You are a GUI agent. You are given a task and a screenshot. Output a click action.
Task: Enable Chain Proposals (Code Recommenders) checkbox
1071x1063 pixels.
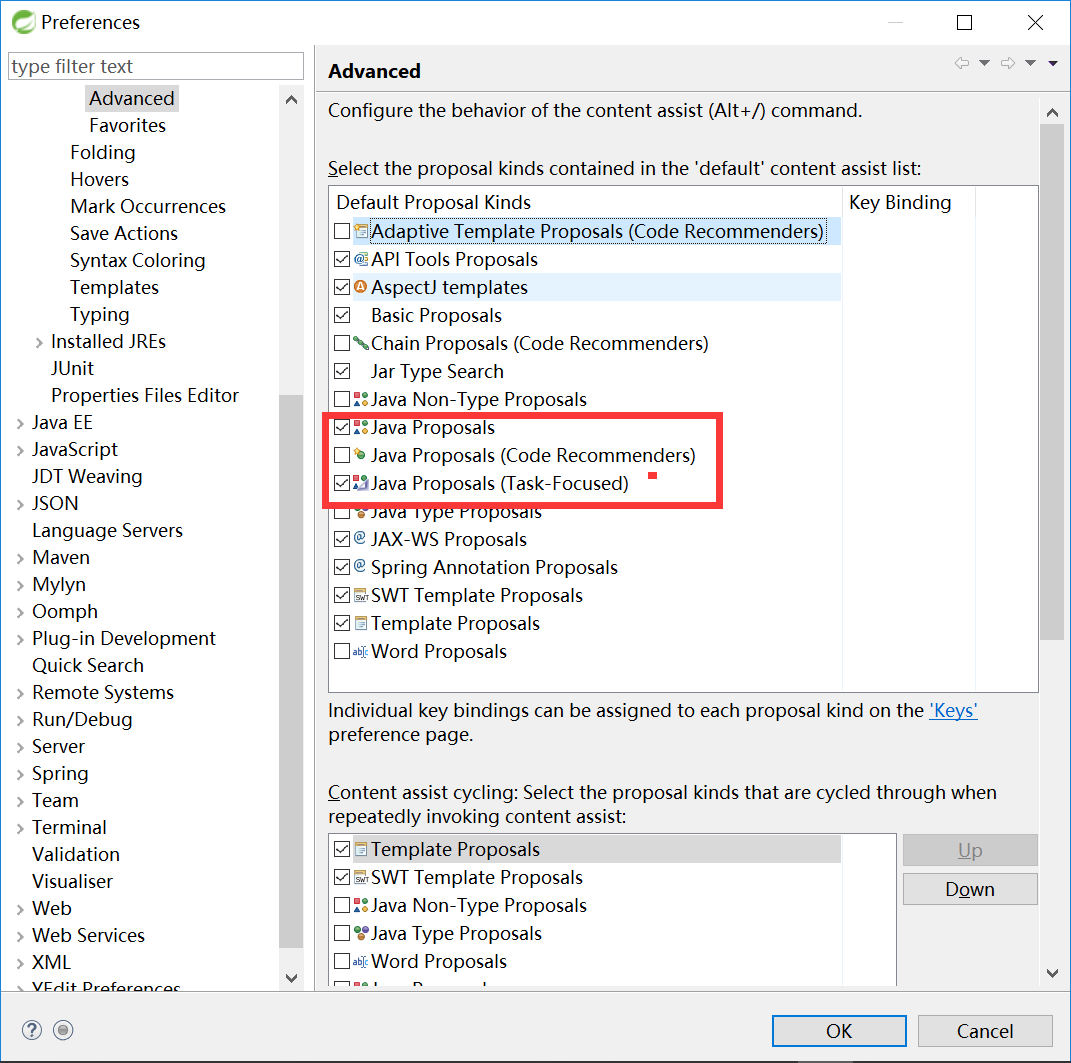pyautogui.click(x=342, y=343)
